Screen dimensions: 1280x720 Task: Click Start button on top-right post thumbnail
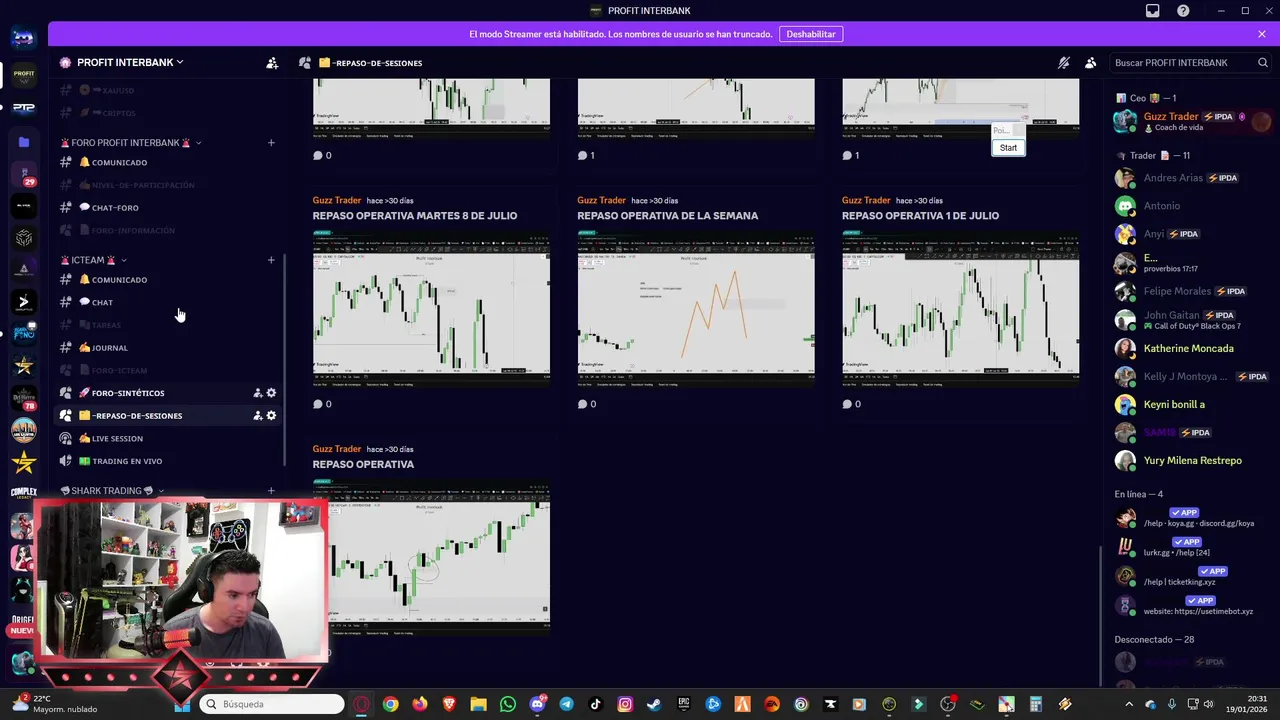1008,147
